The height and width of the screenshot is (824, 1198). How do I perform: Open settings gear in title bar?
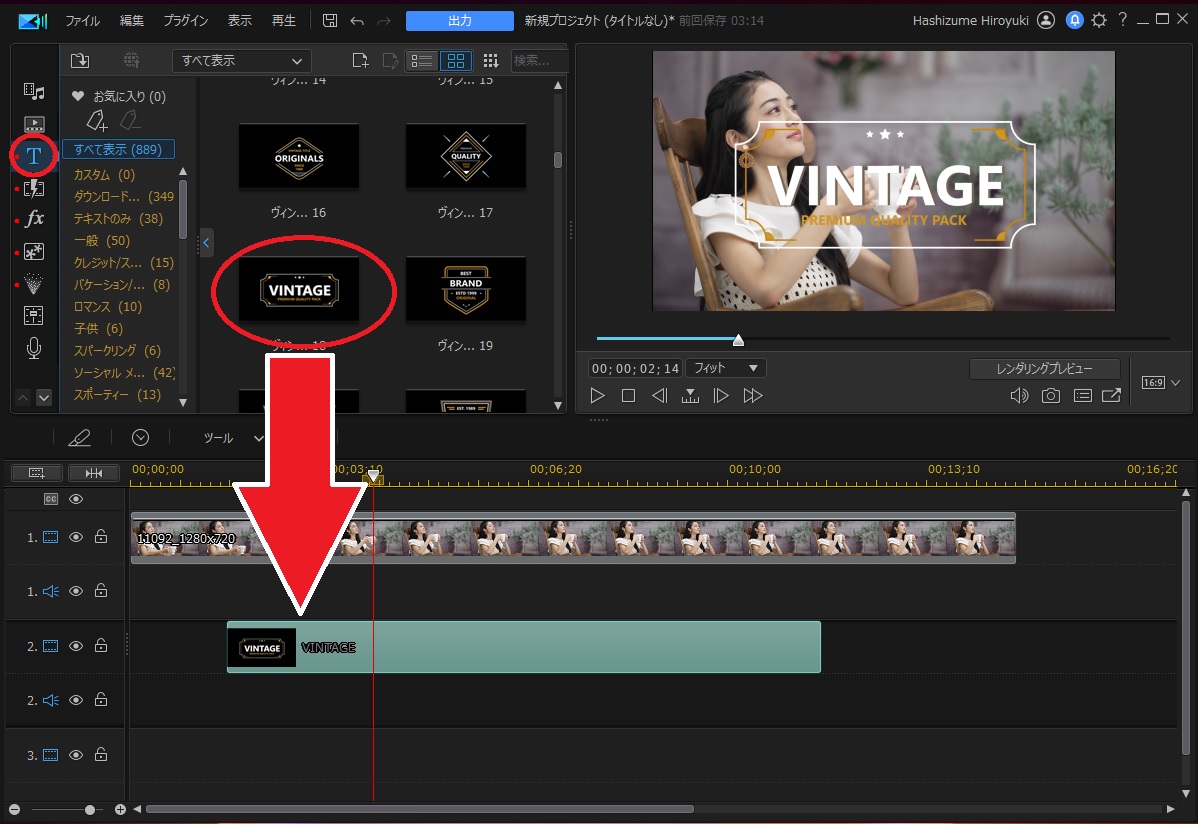[x=1099, y=20]
